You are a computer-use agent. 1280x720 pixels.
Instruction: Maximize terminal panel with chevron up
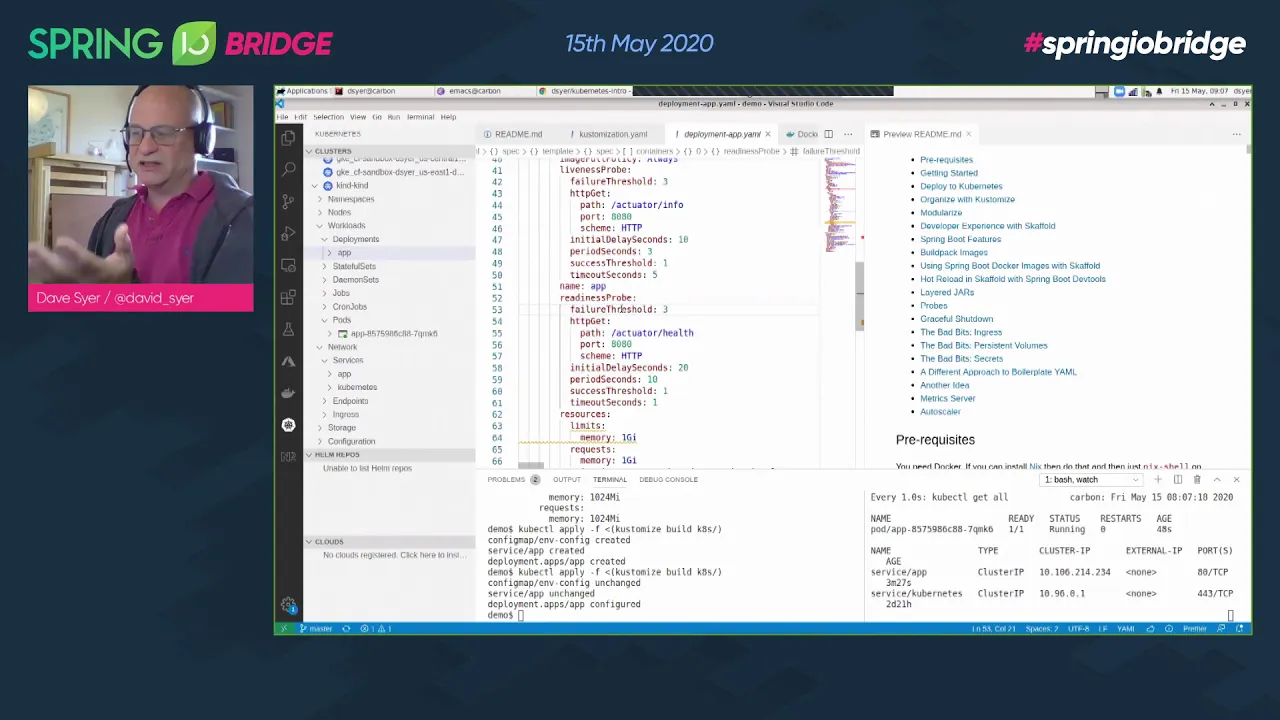[1217, 480]
